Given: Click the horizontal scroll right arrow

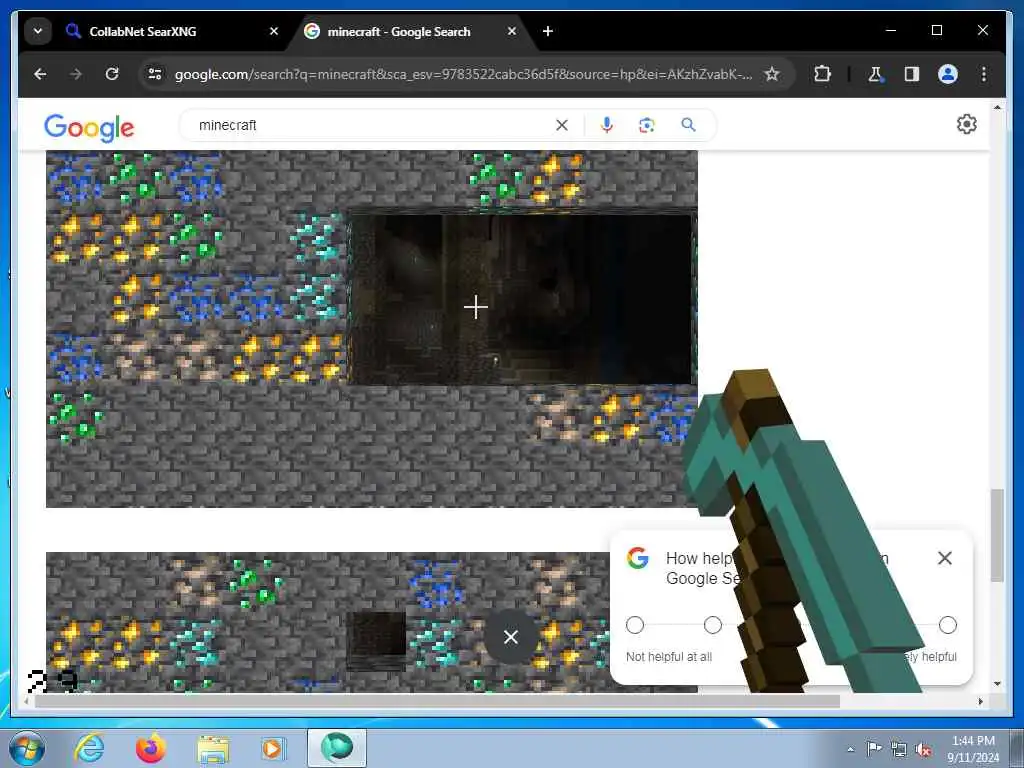Looking at the screenshot, I should point(980,701).
